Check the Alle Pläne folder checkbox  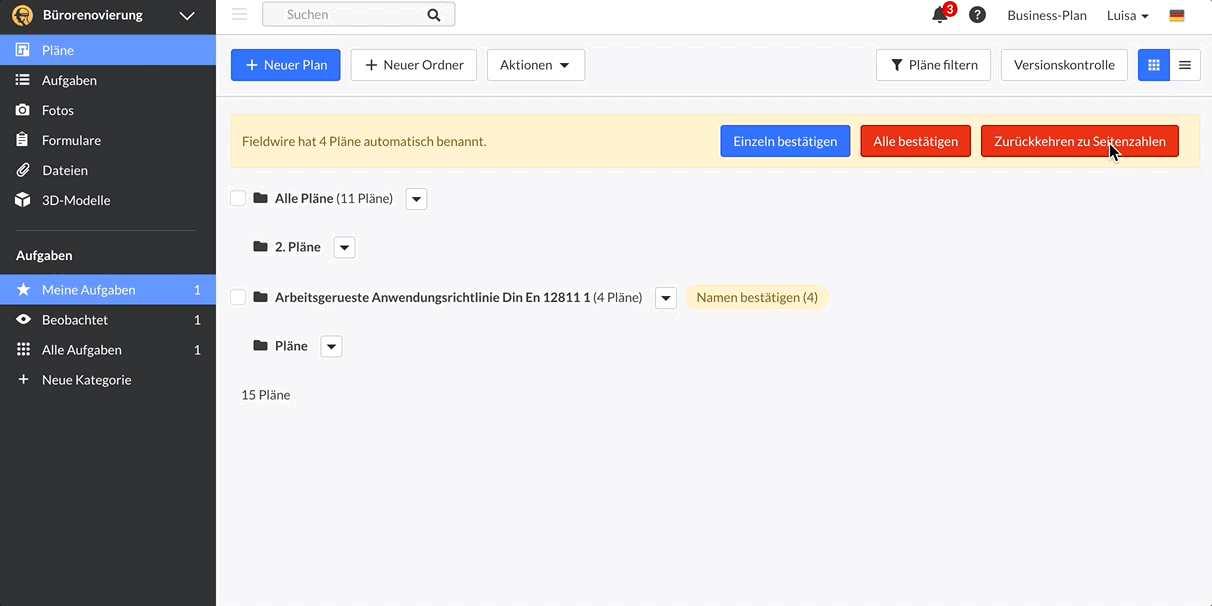click(238, 198)
